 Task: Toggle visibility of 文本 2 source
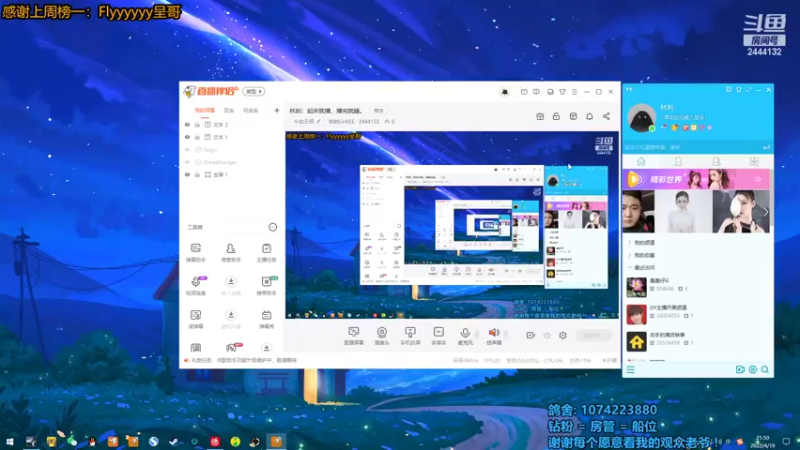pyautogui.click(x=187, y=124)
